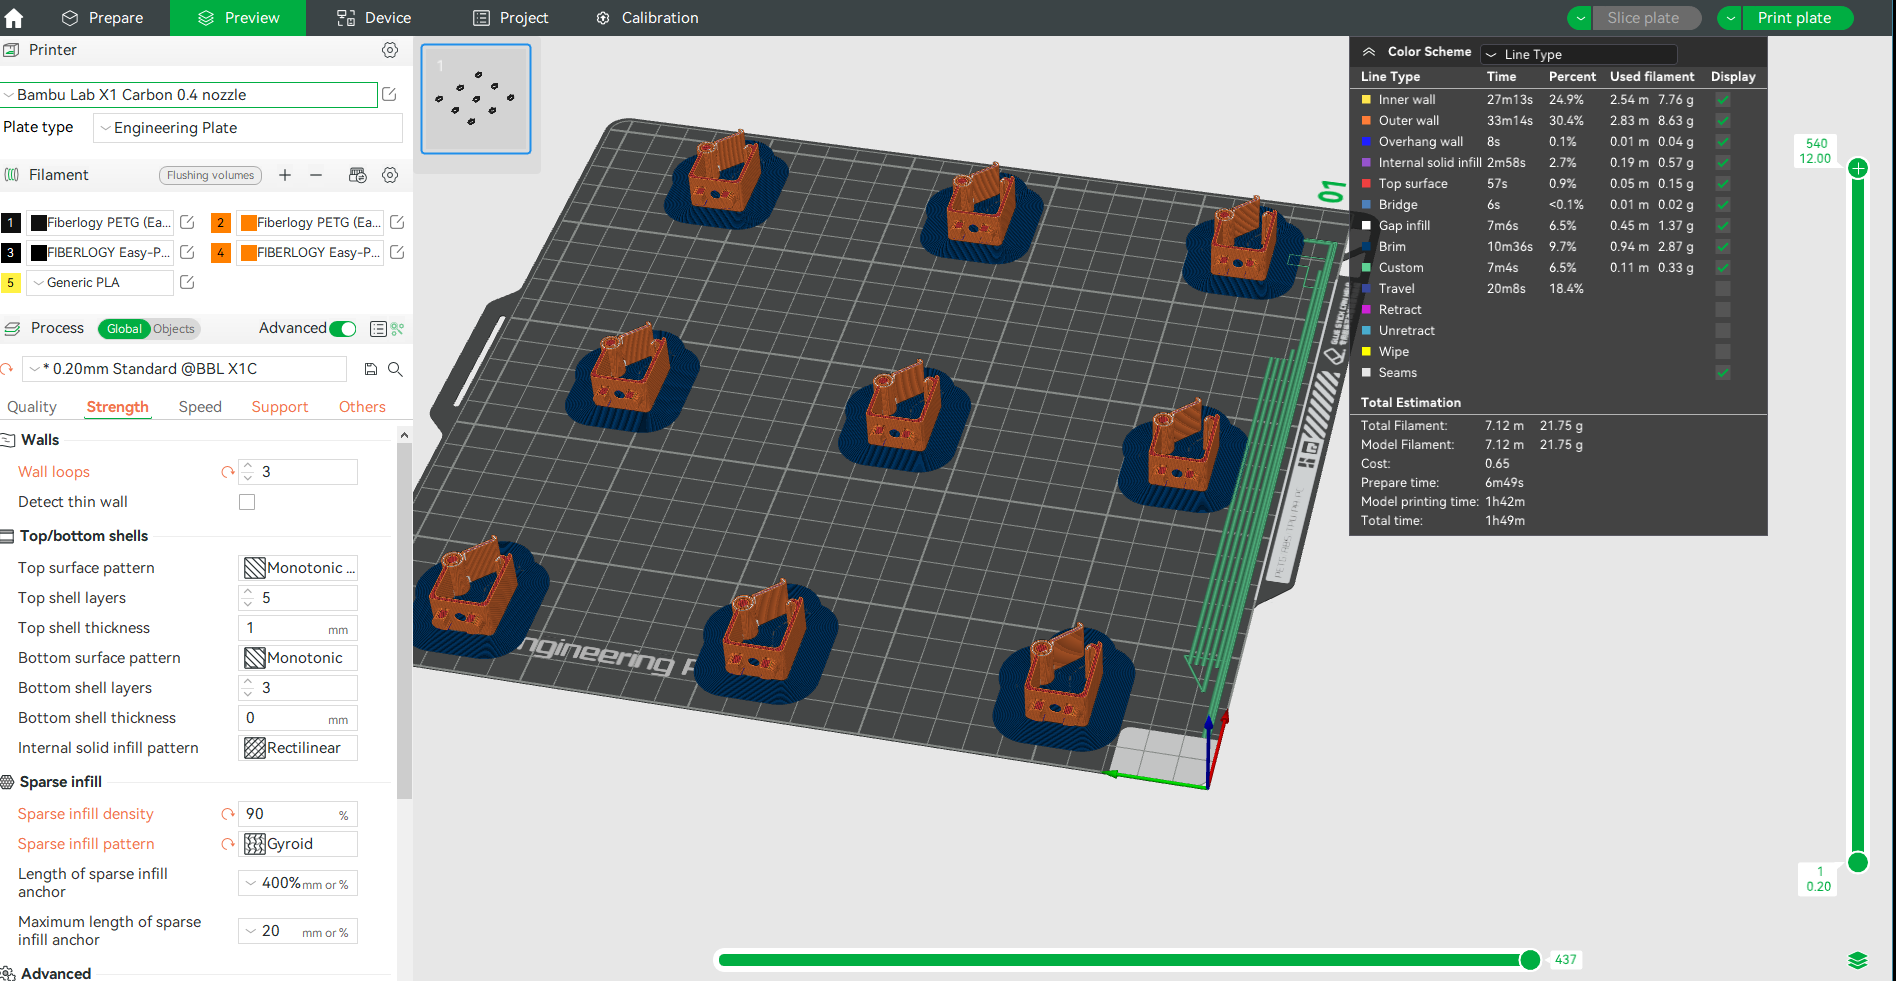Image resolution: width=1896 pixels, height=981 pixels.
Task: Click Flushing volumes button
Action: (210, 175)
